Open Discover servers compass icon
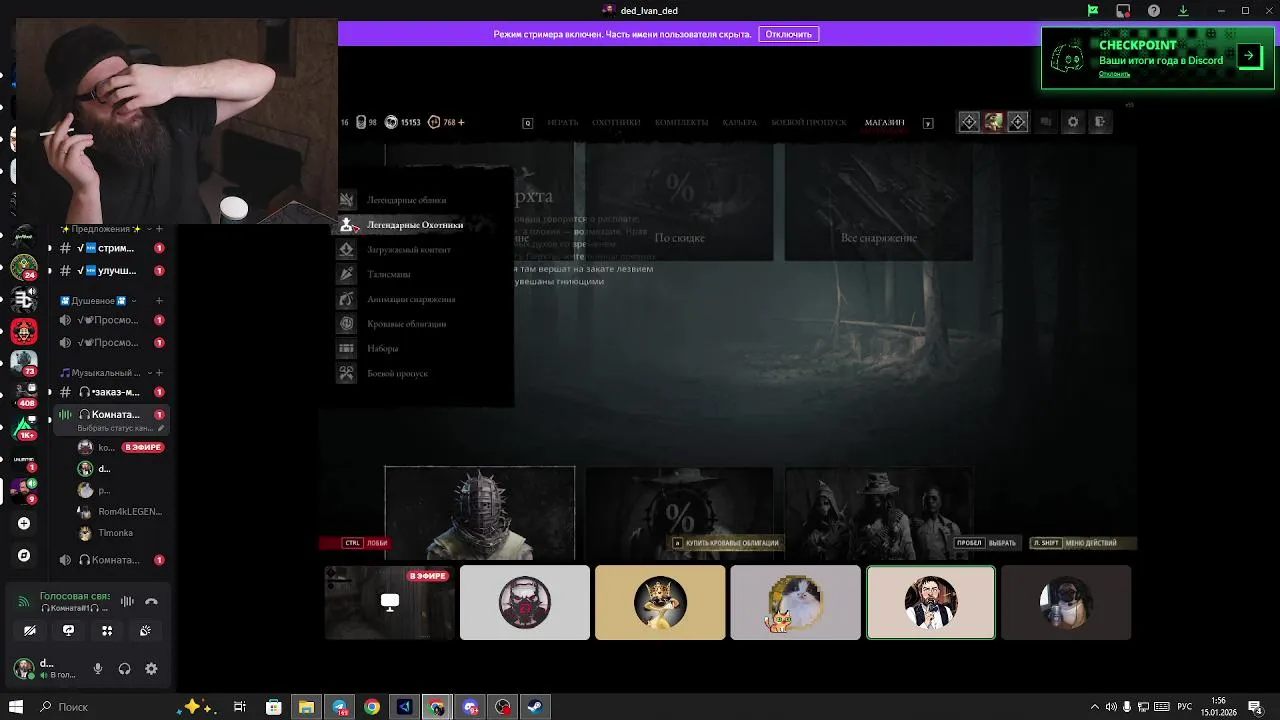 coord(24,555)
